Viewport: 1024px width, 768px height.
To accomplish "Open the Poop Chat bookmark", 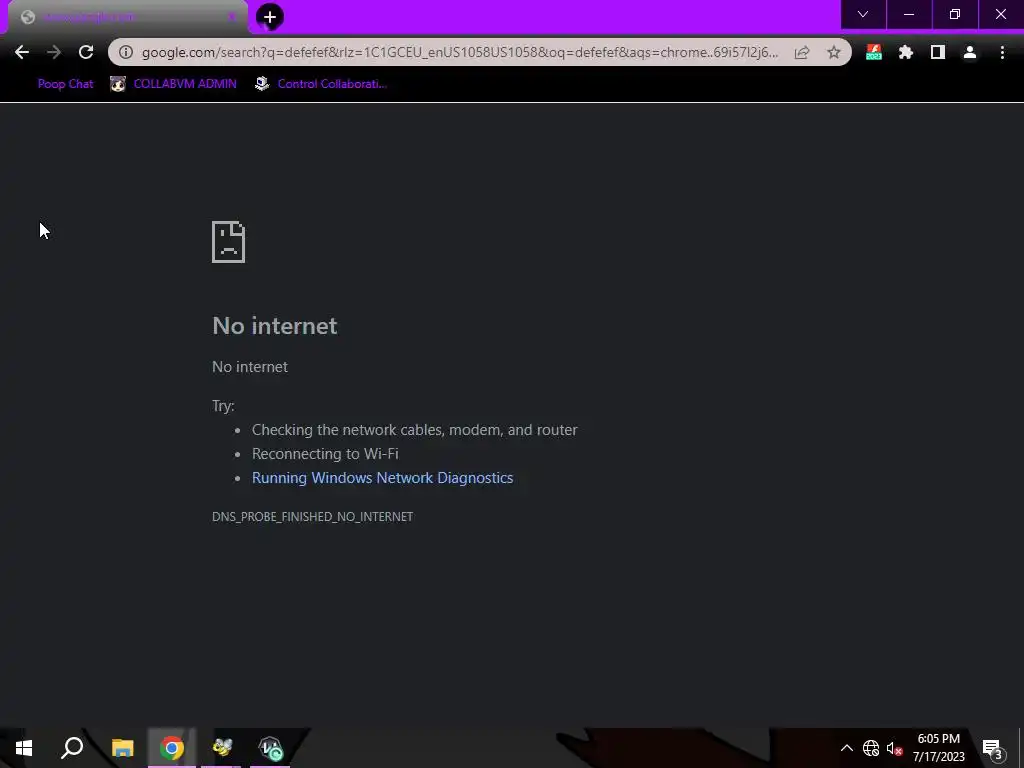I will click(65, 84).
